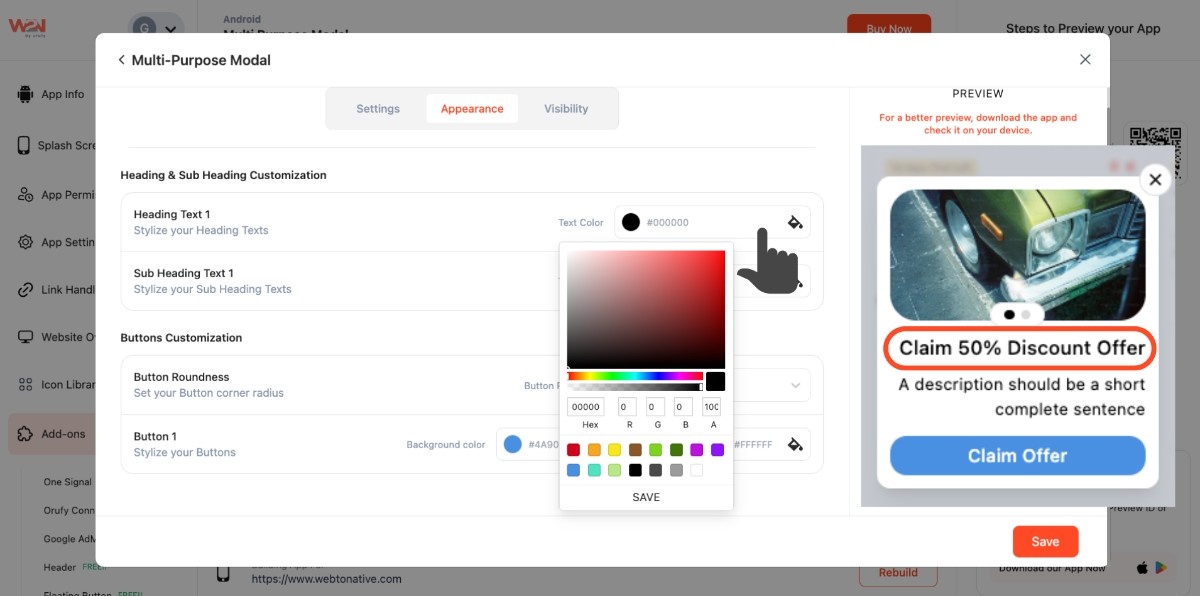Viewport: 1200px width, 596px height.
Task: Switch to the Settings tab
Action: [x=378, y=108]
